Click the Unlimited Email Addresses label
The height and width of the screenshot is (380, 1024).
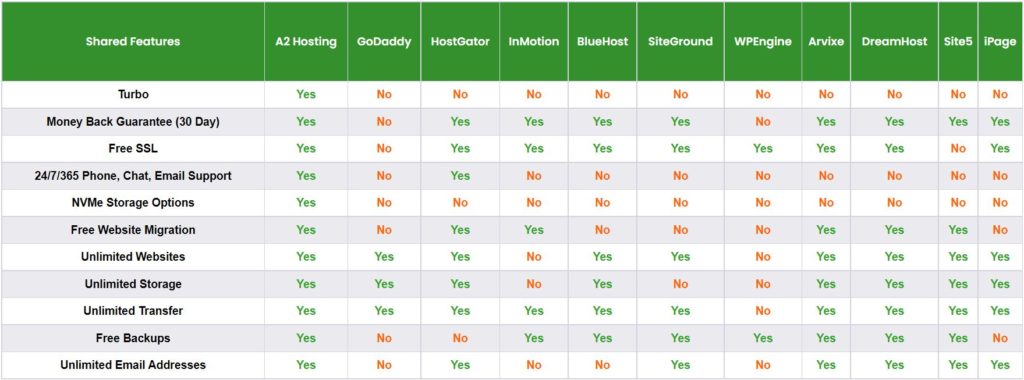pyautogui.click(x=133, y=365)
